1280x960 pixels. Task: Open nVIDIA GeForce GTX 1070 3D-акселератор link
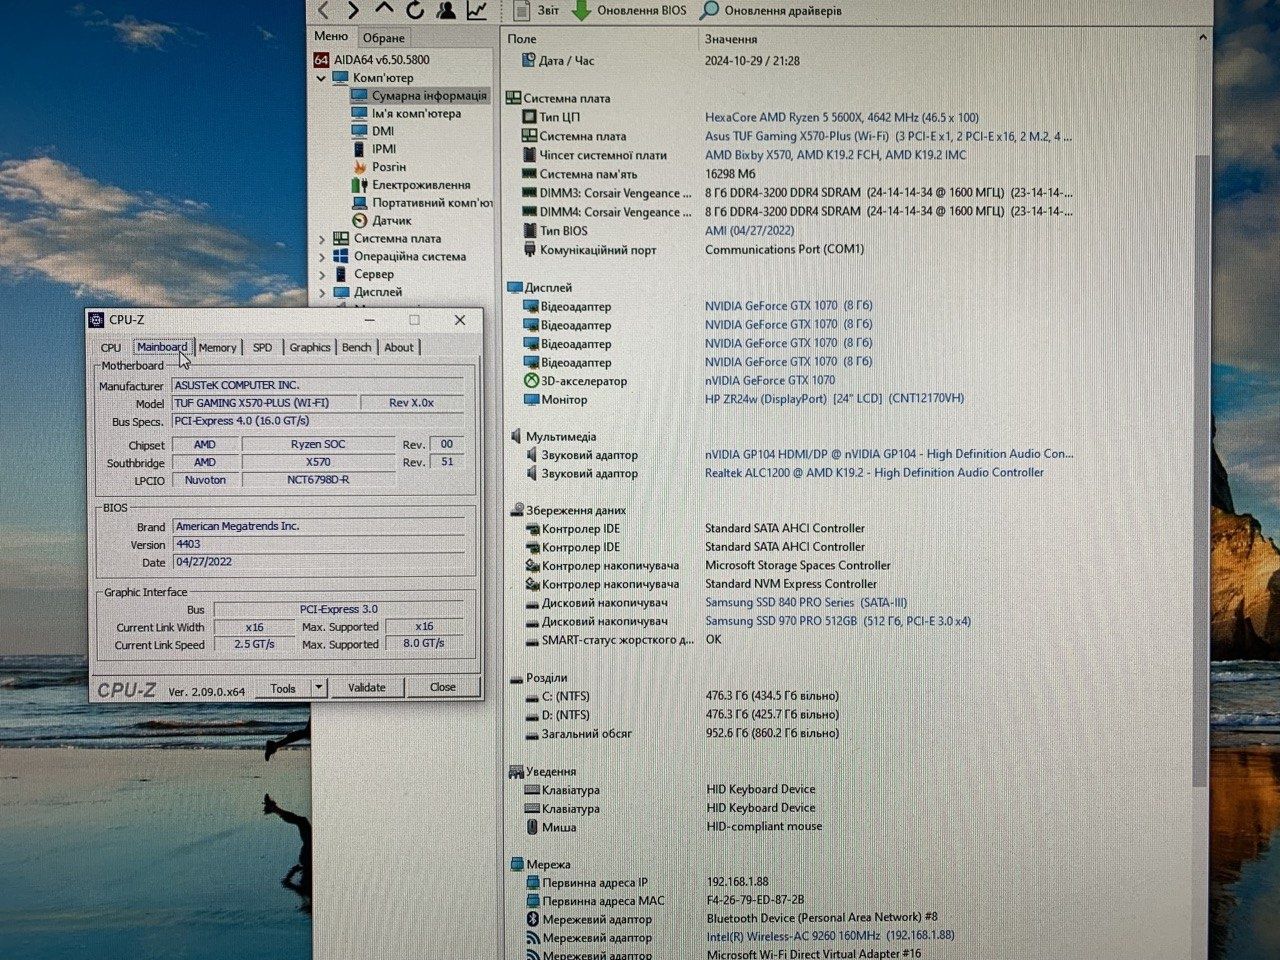tap(769, 381)
